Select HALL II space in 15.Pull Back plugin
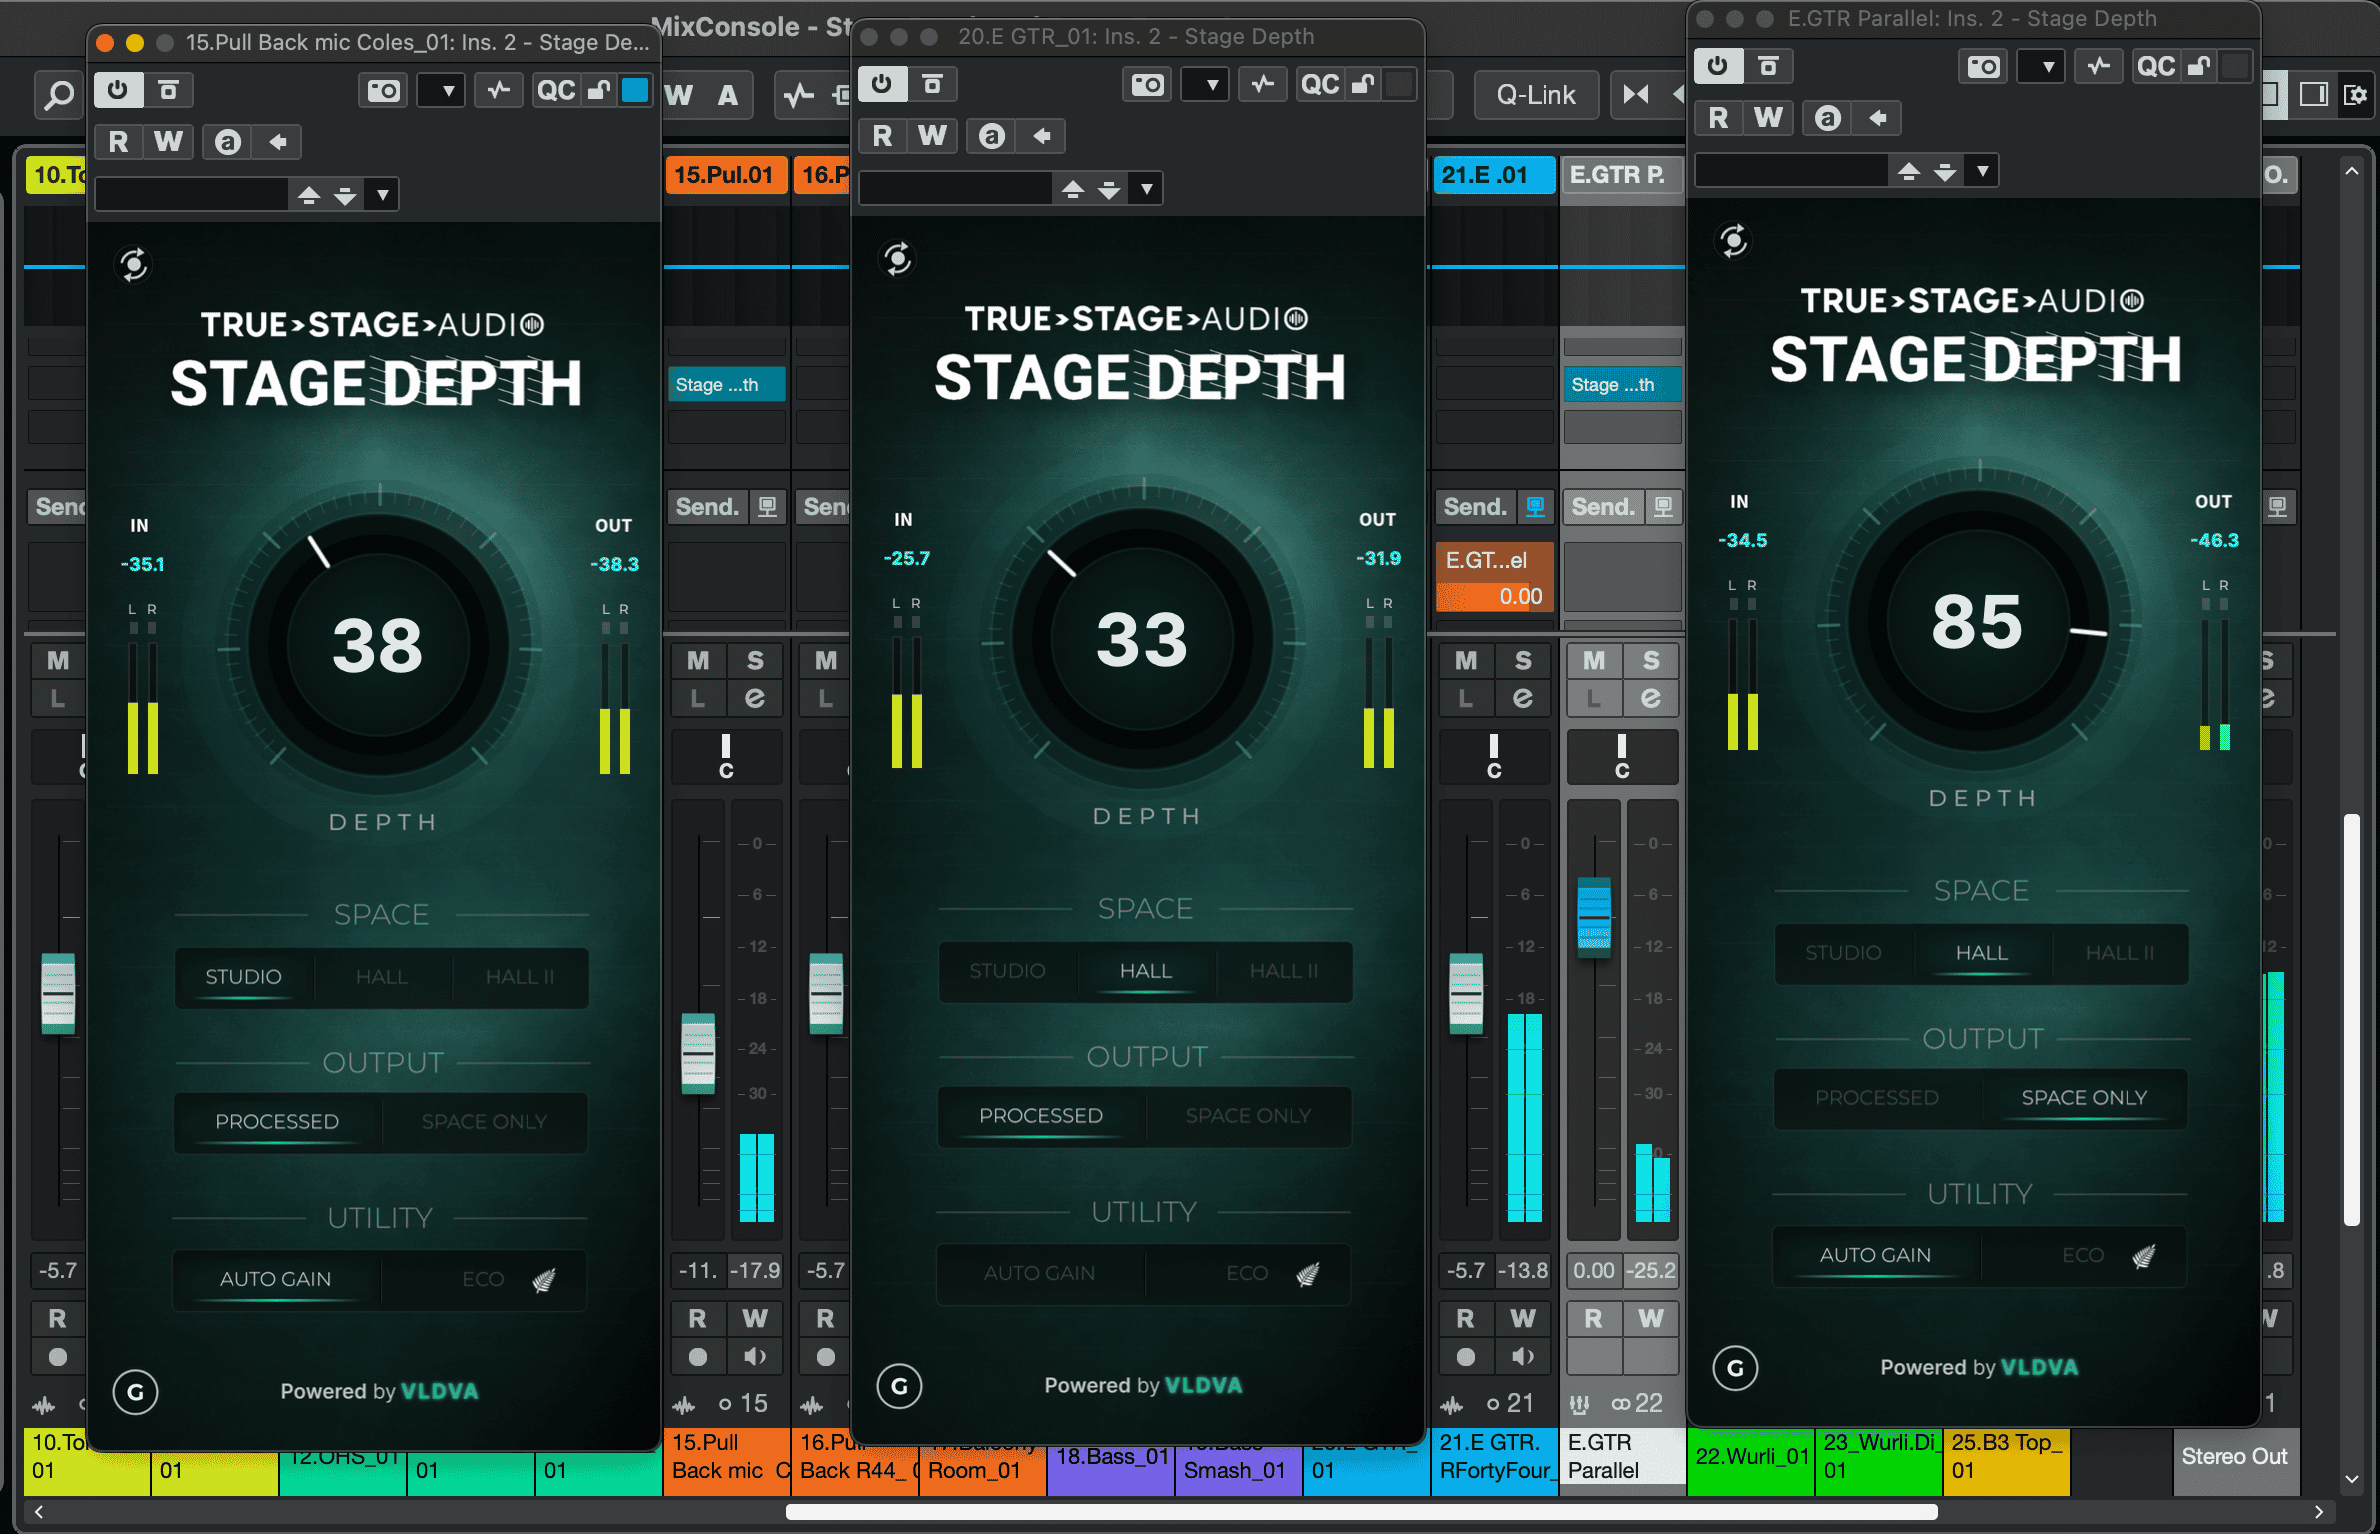Screen dimensions: 2380x1534 (520, 977)
